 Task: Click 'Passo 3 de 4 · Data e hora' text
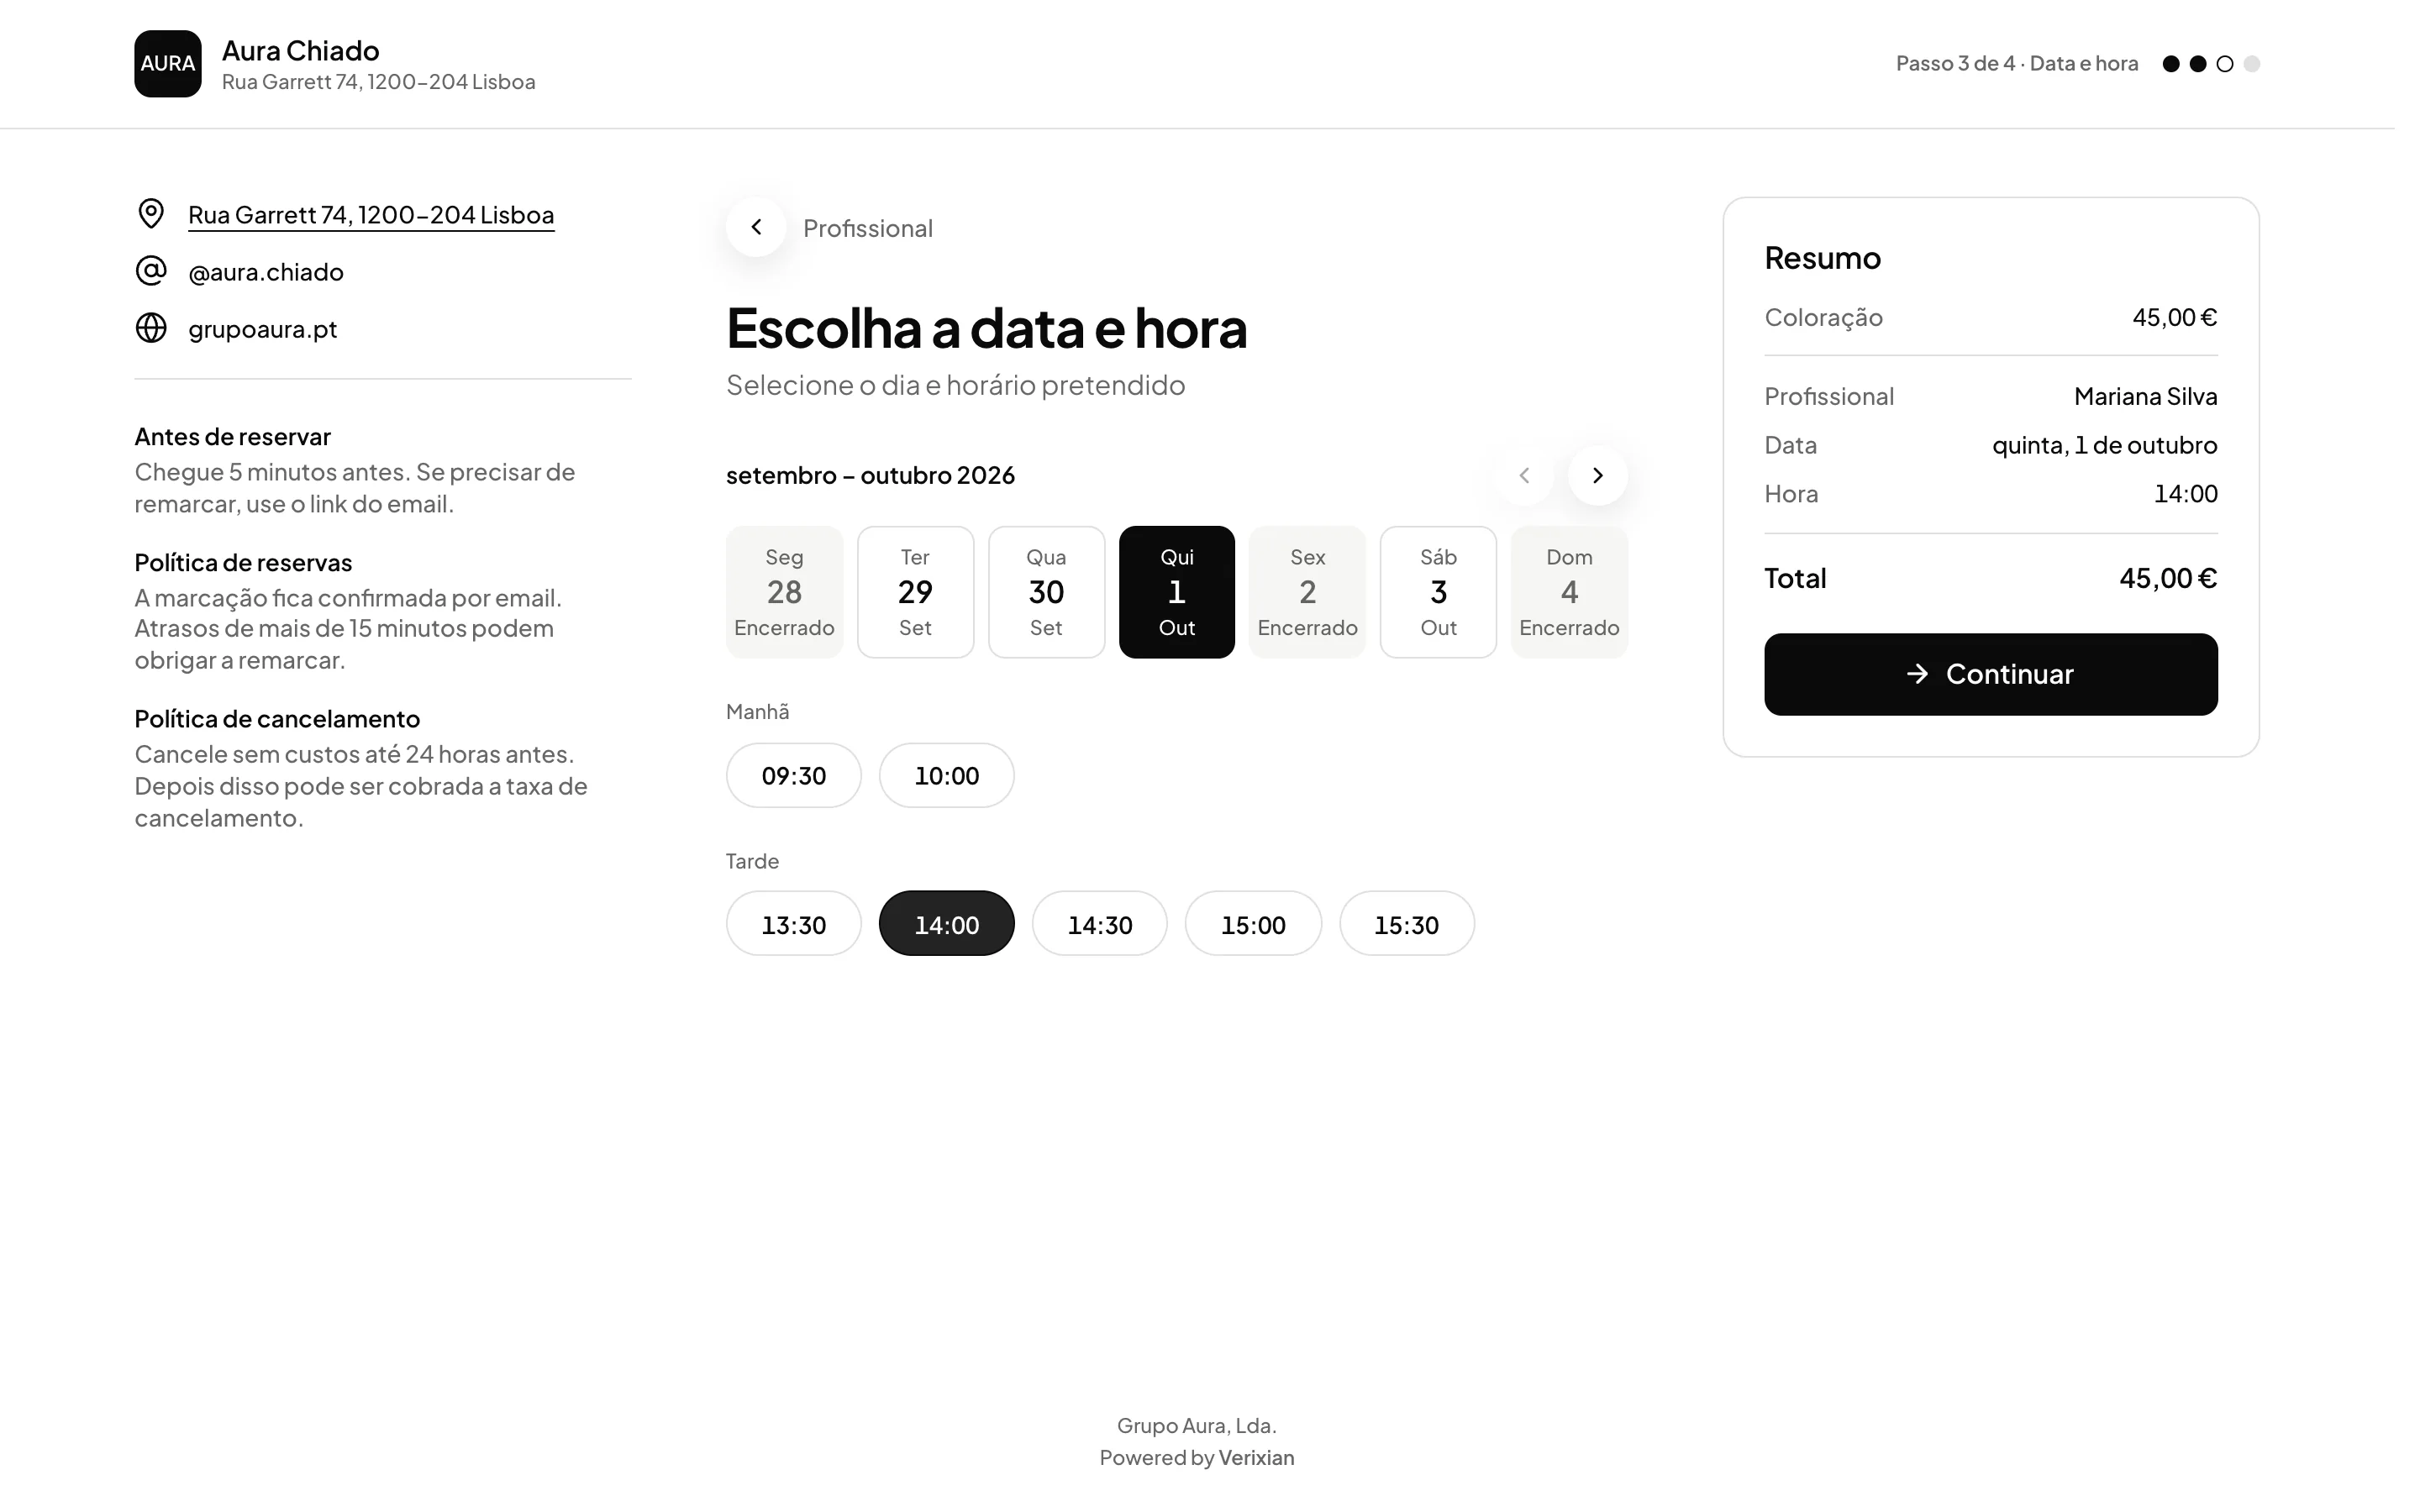pos(2017,64)
